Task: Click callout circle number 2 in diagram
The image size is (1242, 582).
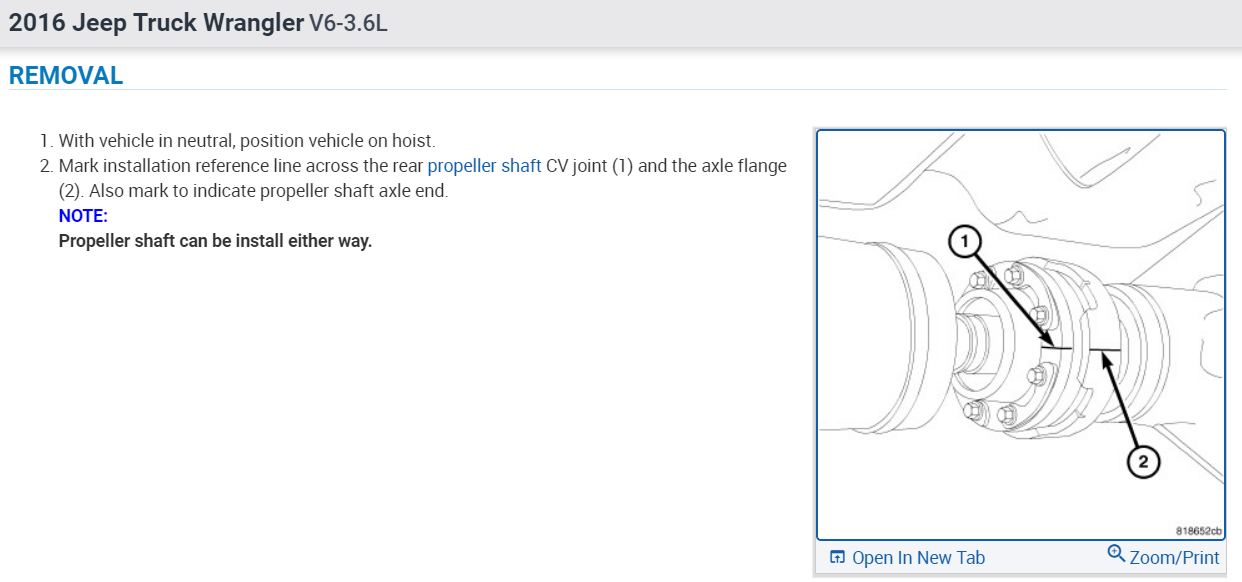Action: [1143, 461]
